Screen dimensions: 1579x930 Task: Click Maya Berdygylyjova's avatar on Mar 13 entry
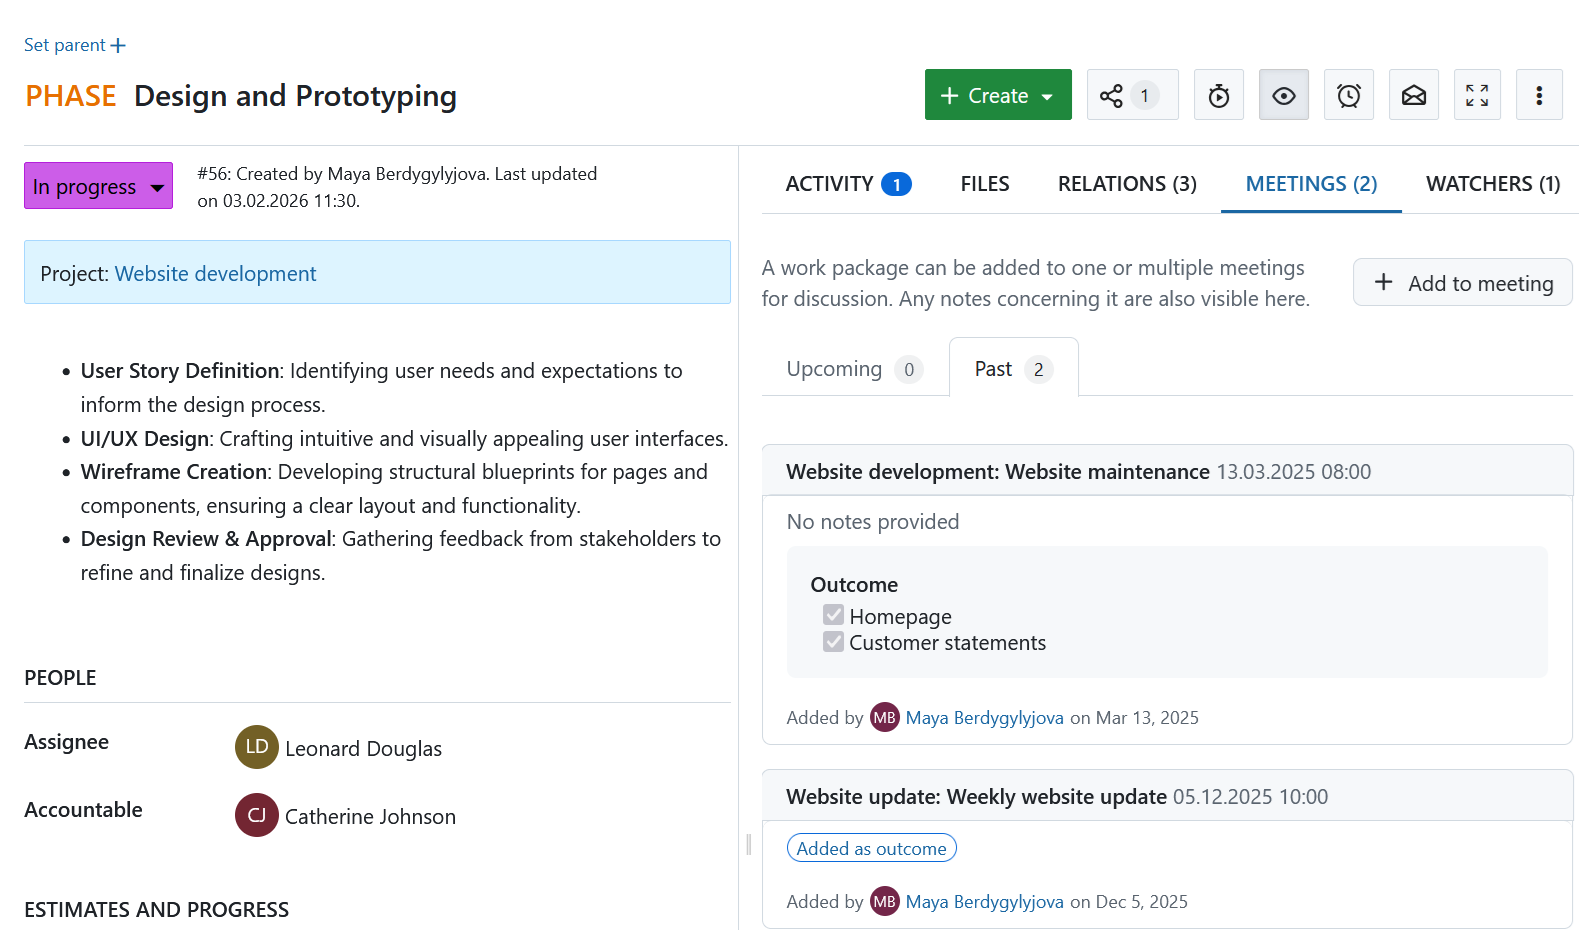pyautogui.click(x=884, y=718)
